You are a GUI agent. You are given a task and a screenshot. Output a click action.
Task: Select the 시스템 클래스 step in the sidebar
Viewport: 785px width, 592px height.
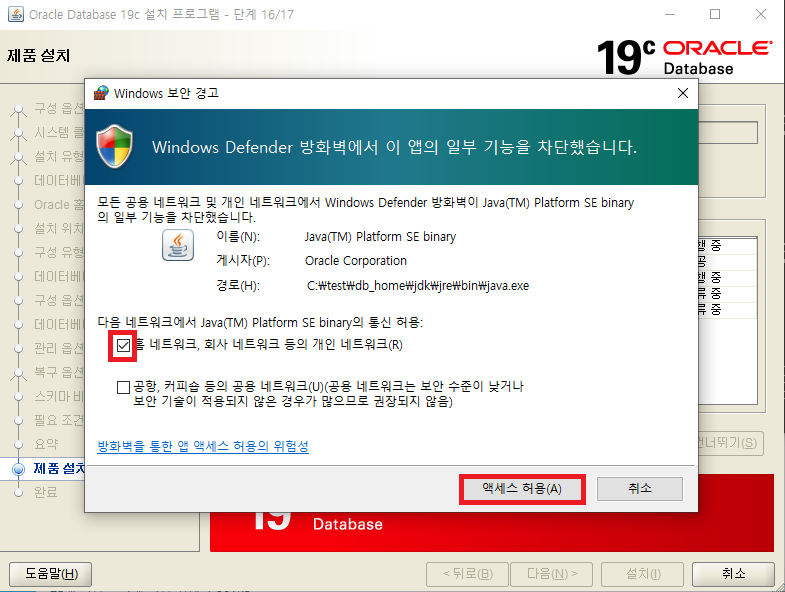coord(59,132)
